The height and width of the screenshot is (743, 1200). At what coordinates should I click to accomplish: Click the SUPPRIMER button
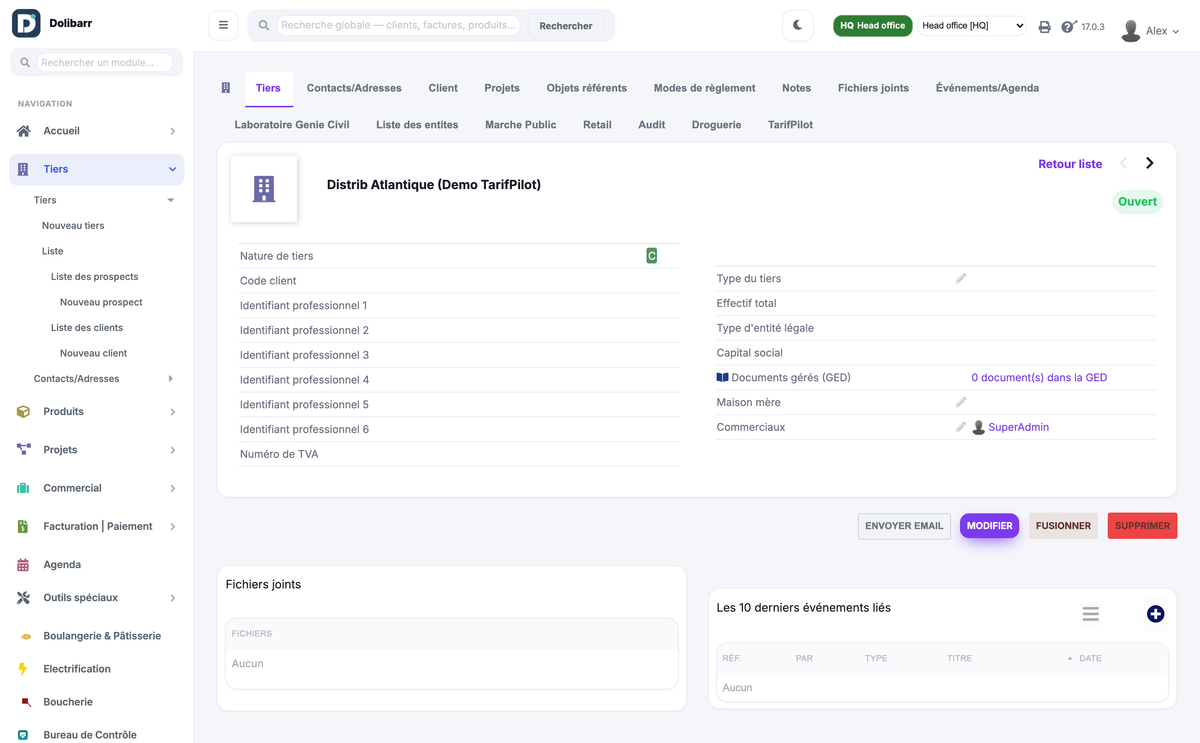click(1142, 526)
